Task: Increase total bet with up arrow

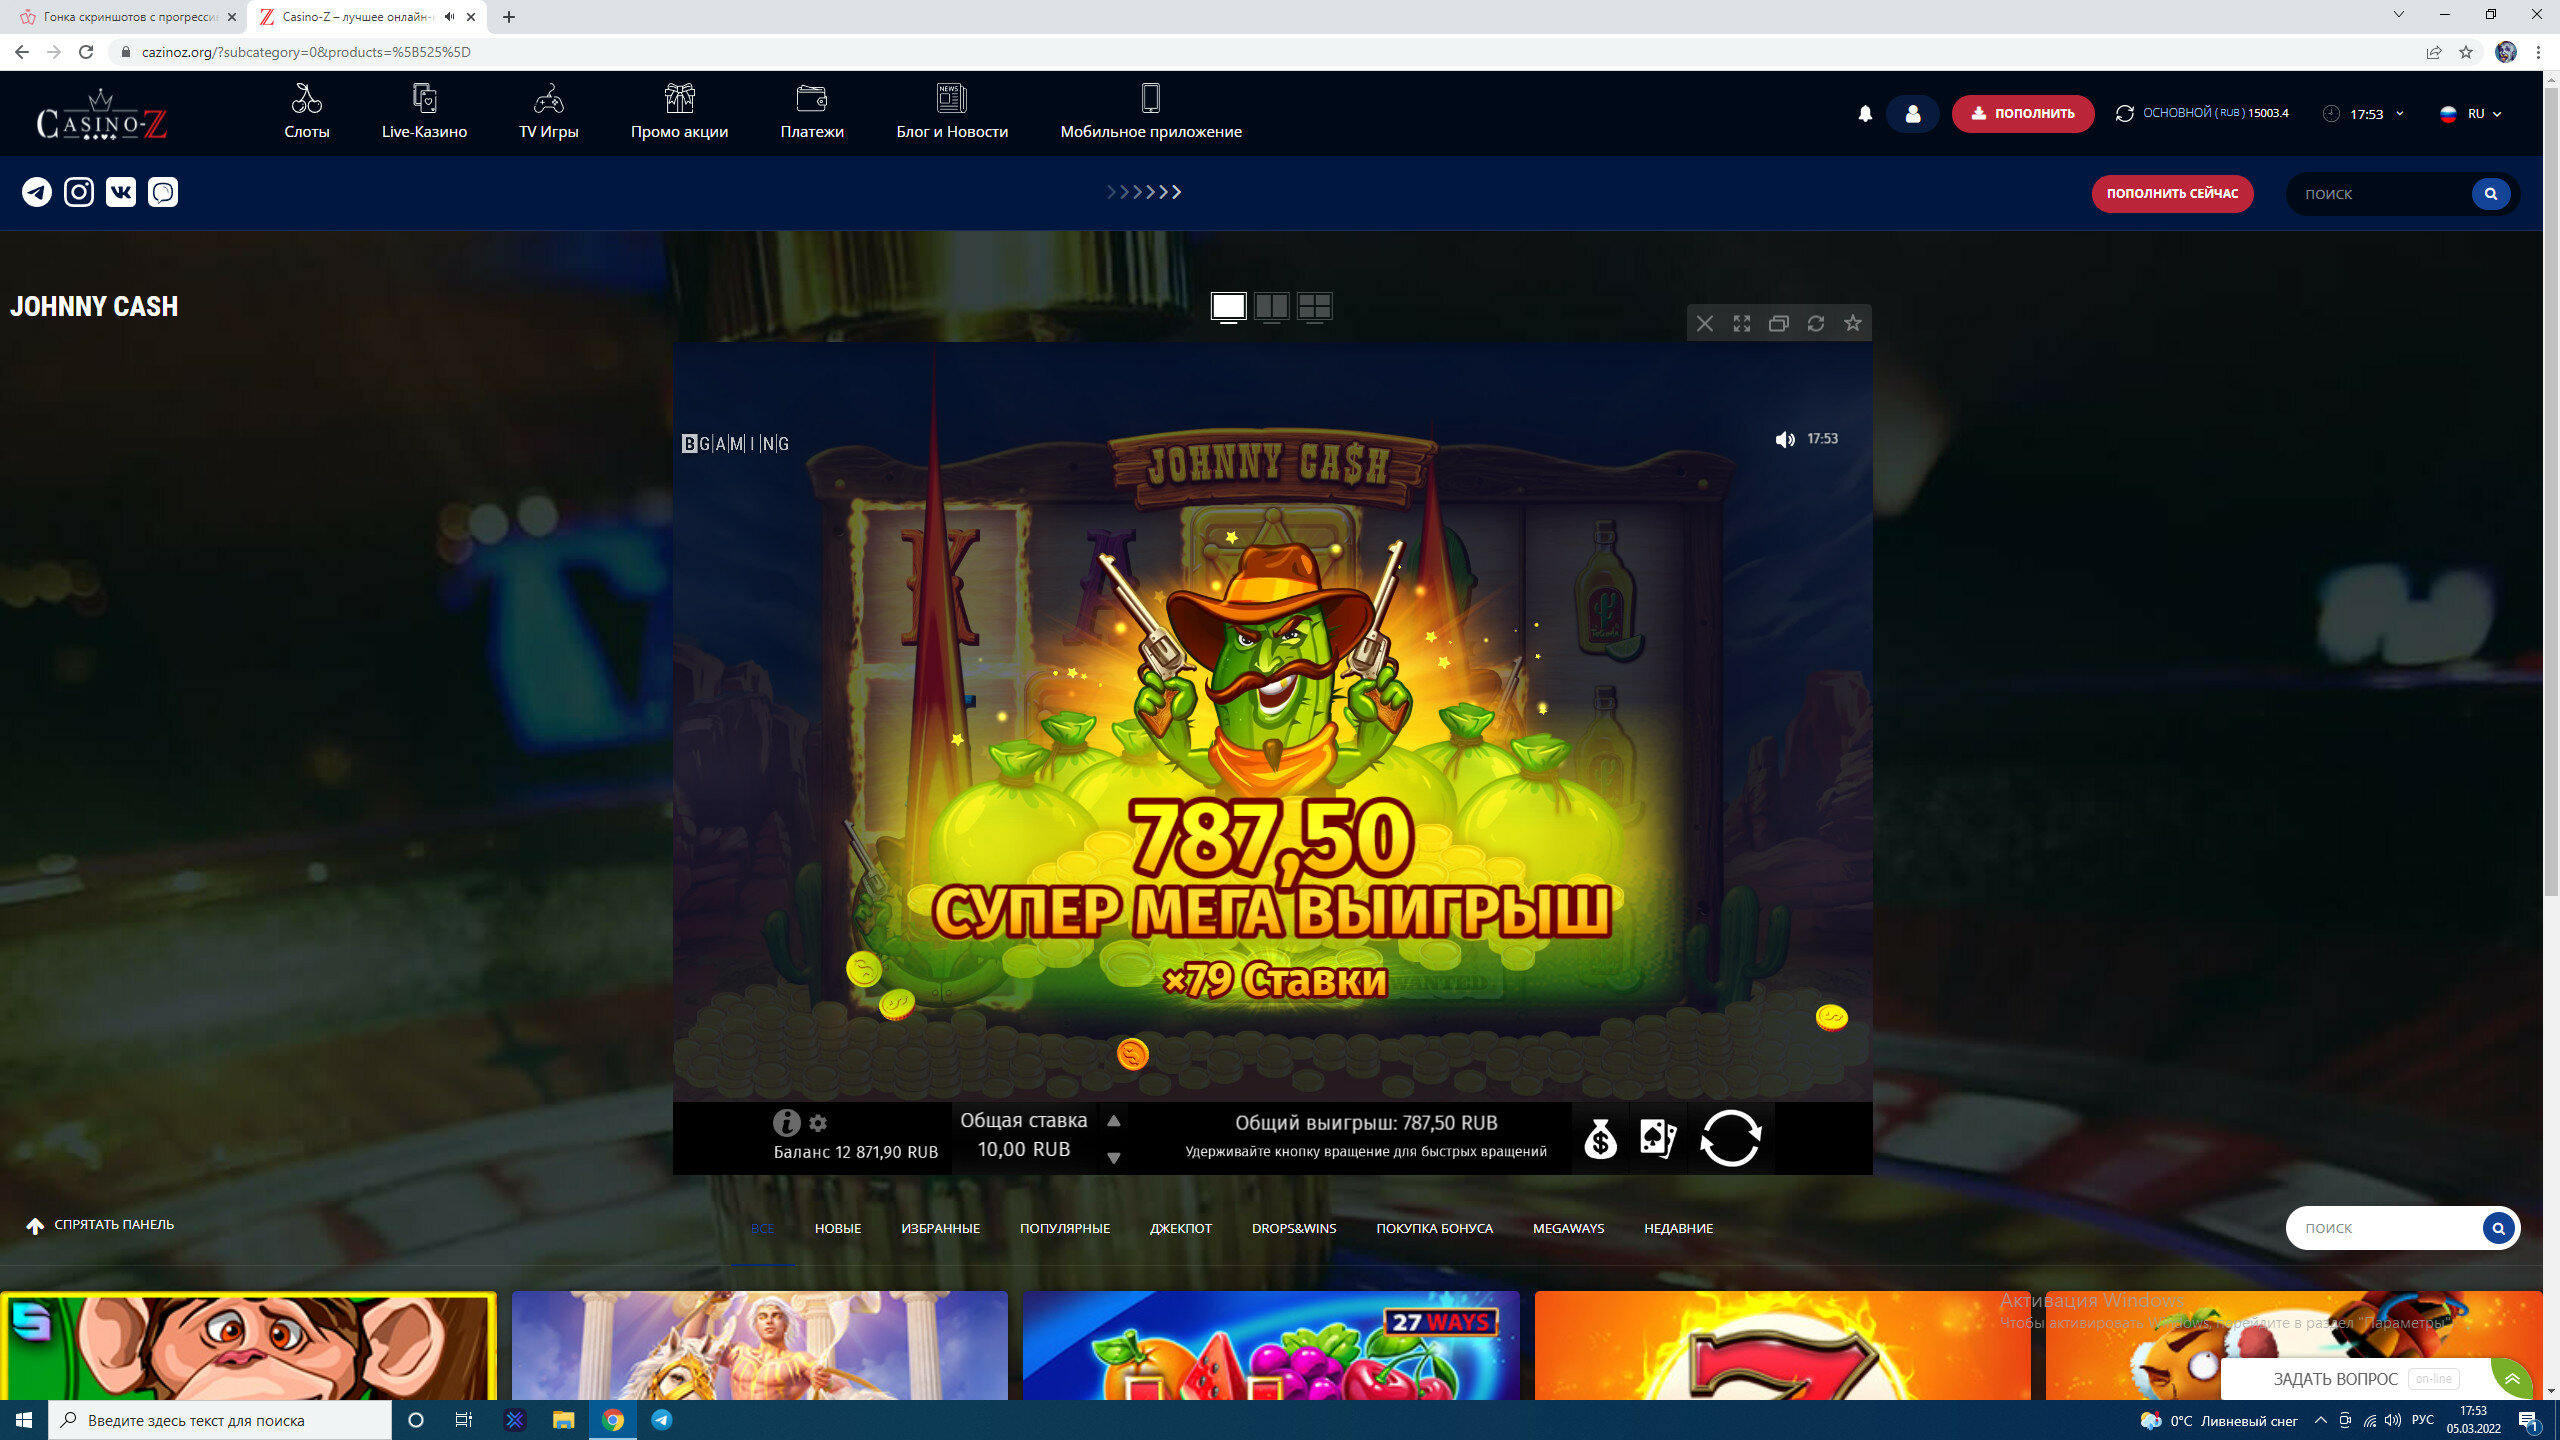Action: [1114, 1121]
